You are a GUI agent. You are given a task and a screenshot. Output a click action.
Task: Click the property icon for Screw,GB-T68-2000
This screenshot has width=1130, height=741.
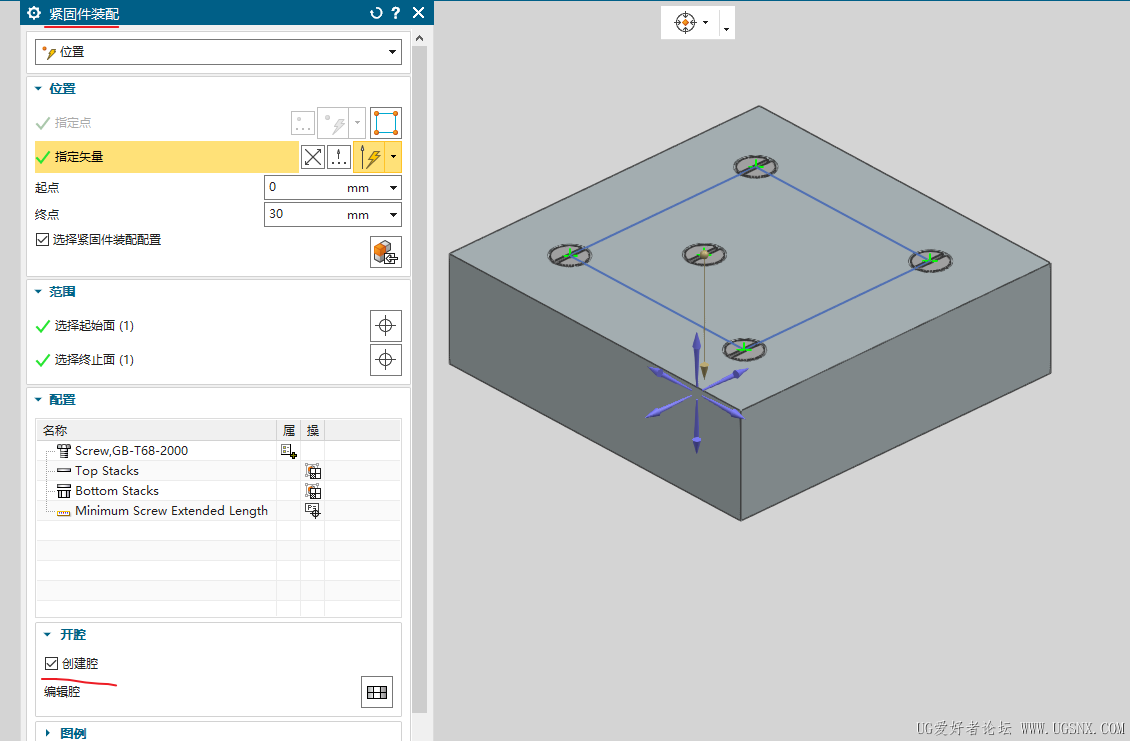pyautogui.click(x=288, y=451)
